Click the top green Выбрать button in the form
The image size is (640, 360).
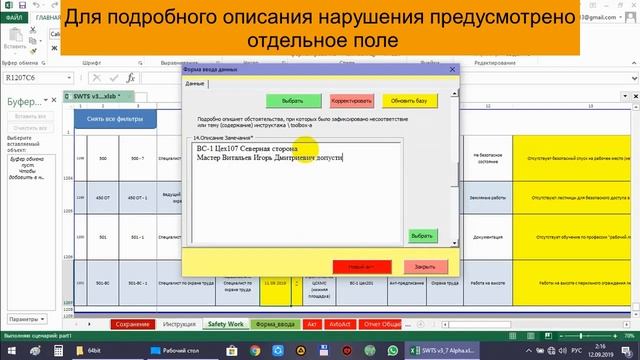(293, 101)
